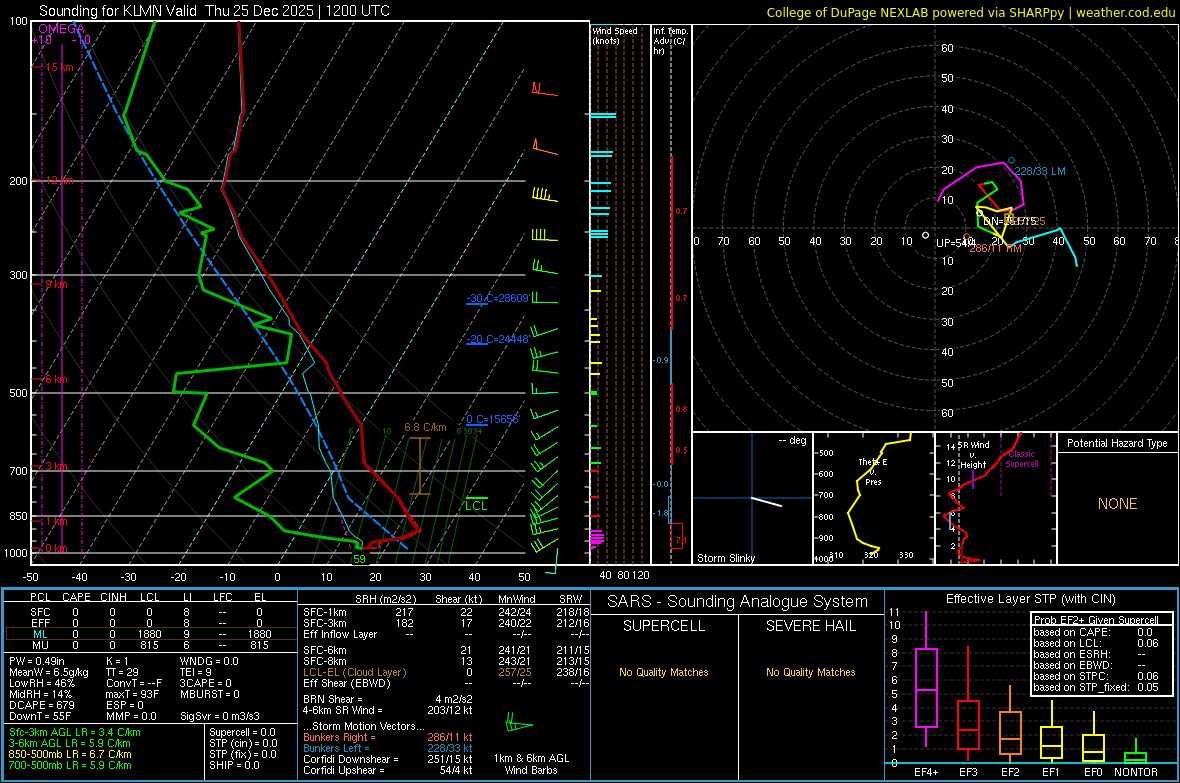Image resolution: width=1180 pixels, height=783 pixels.
Task: Click Effective Layer STP title
Action: point(1030,599)
